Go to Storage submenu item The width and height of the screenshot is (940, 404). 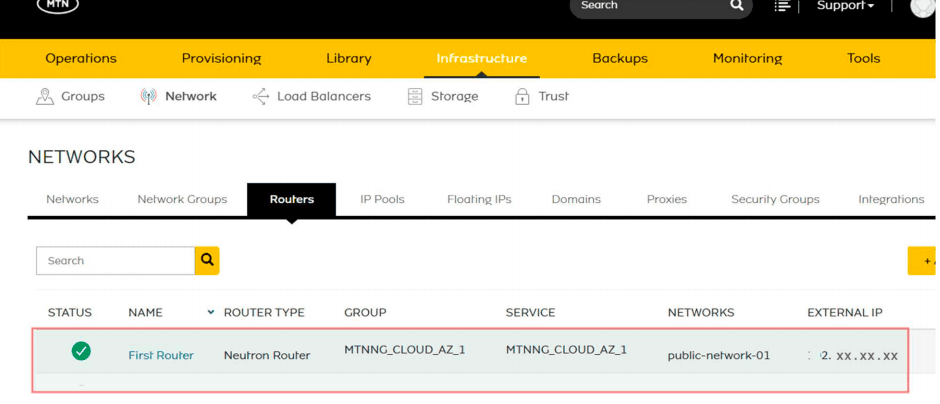coord(454,97)
